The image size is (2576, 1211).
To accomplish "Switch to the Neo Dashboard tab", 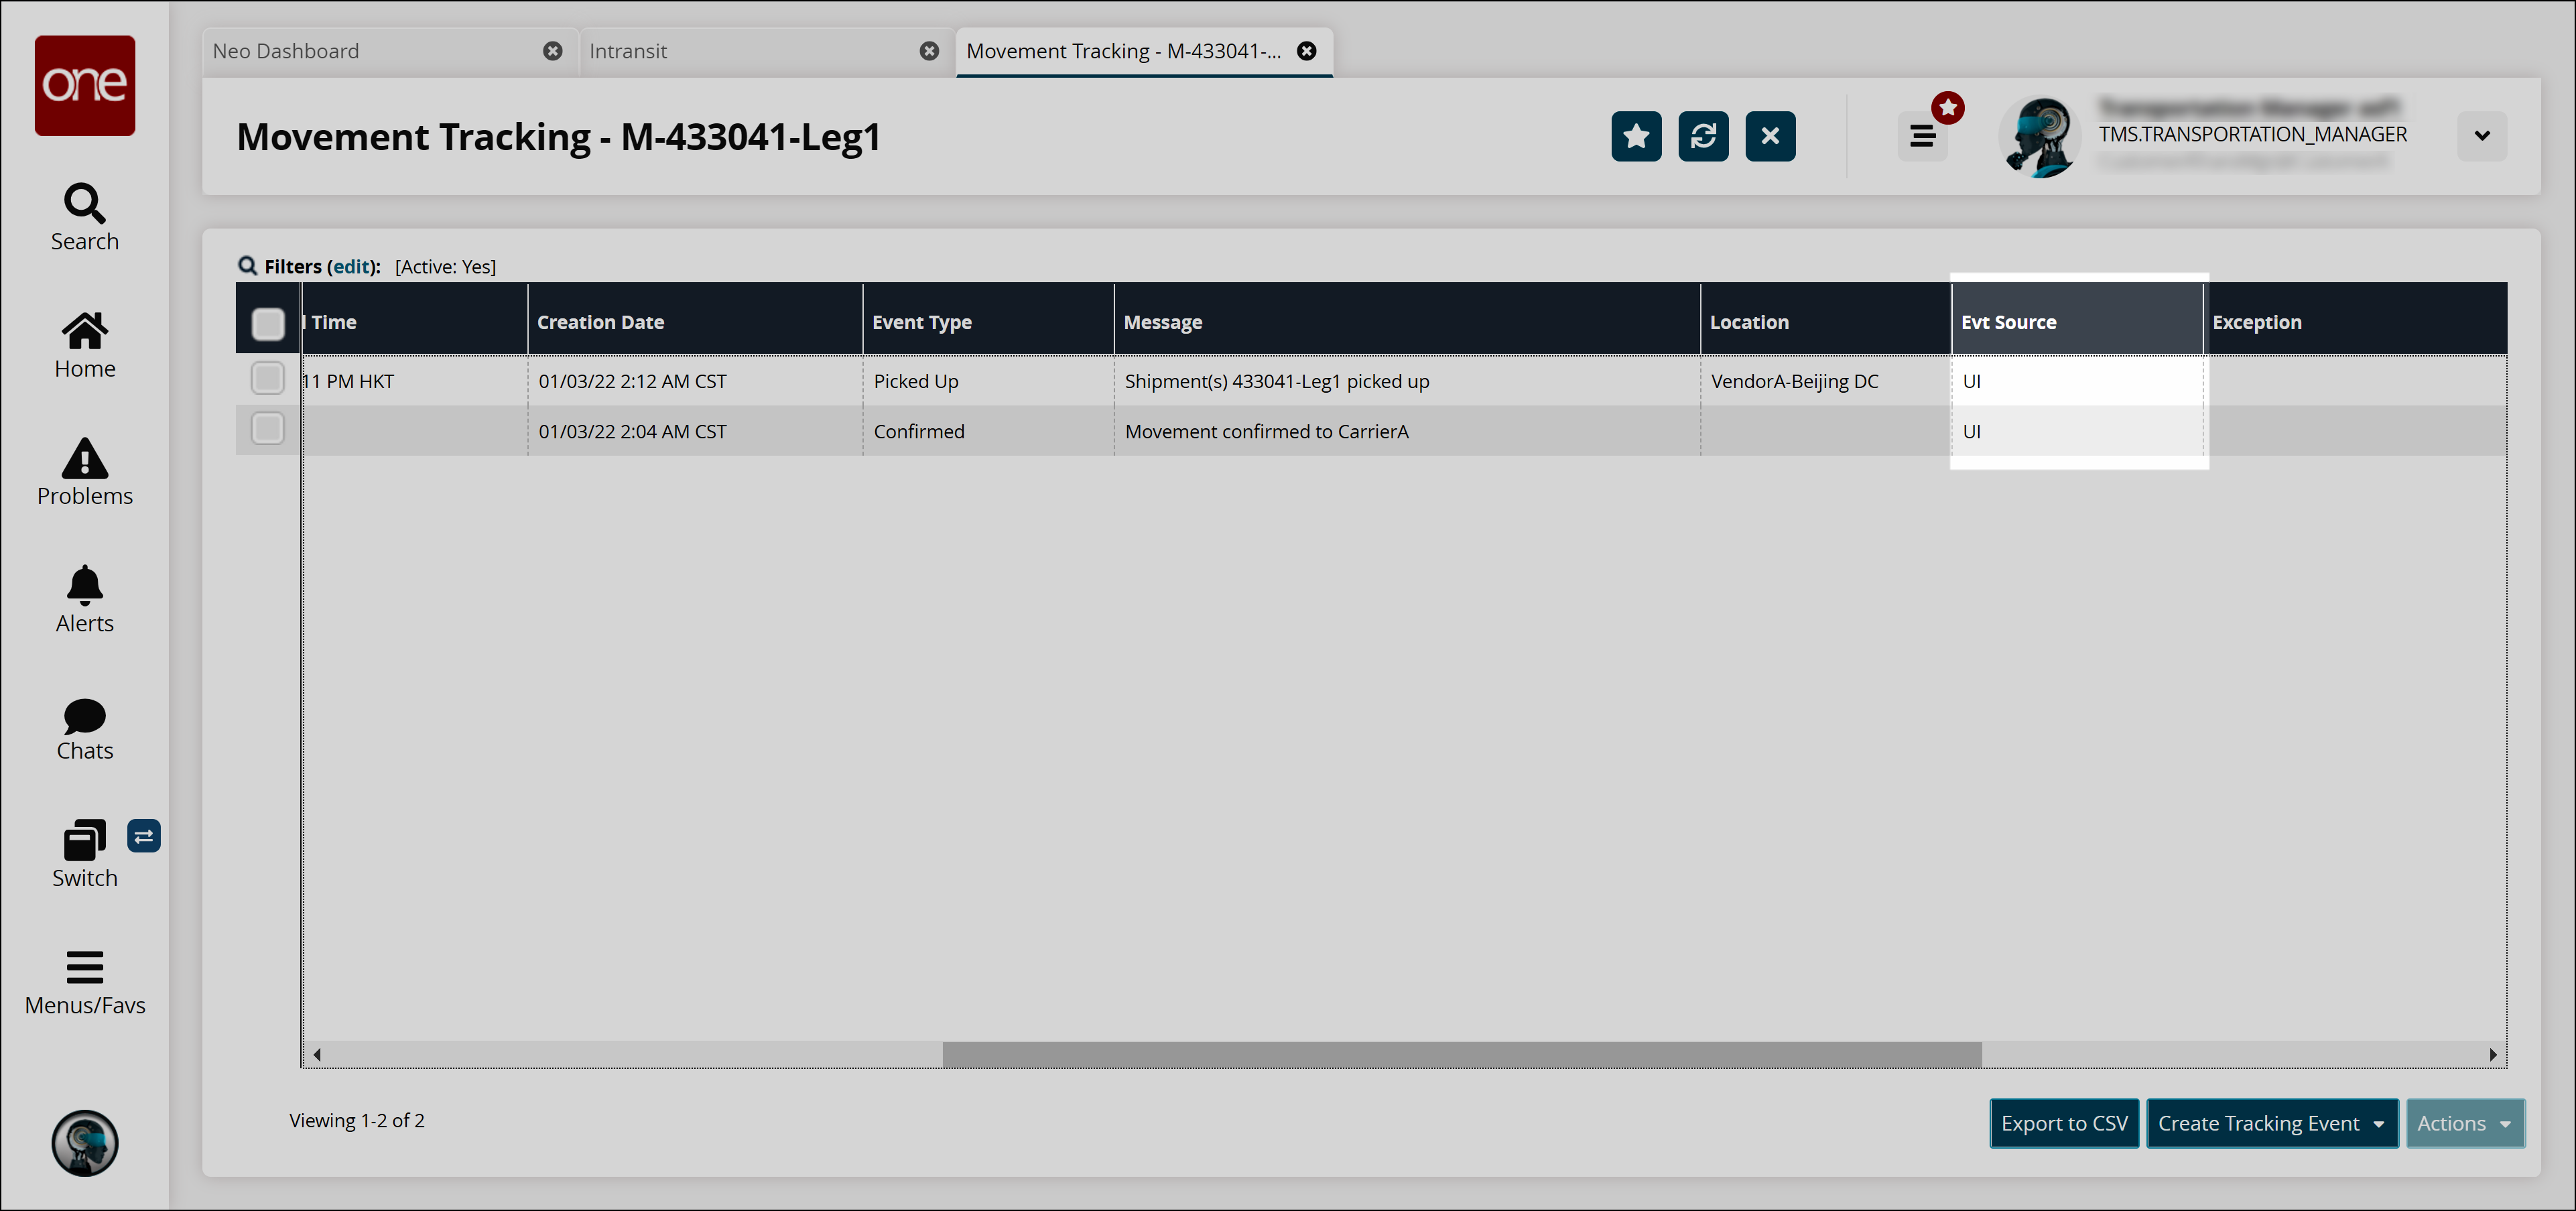I will (x=286, y=51).
